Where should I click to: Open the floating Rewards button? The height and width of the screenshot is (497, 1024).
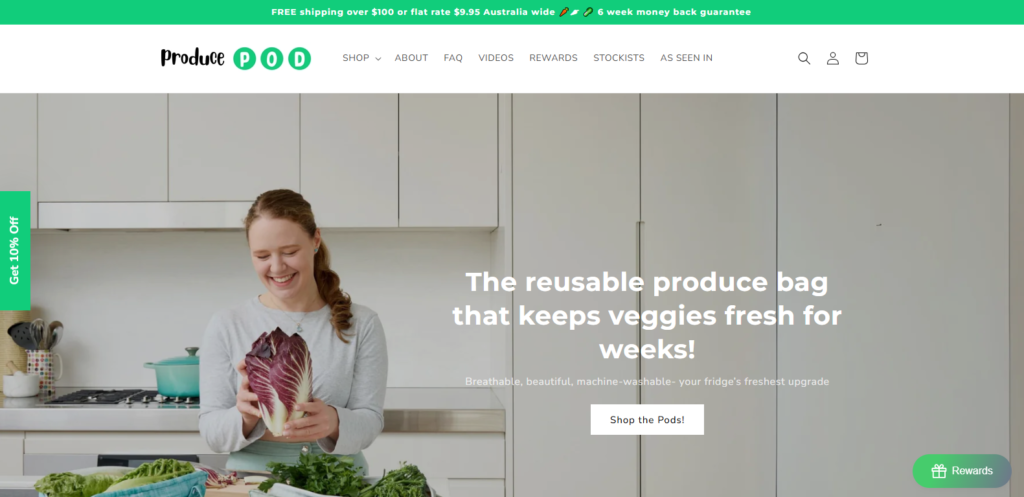click(x=962, y=471)
